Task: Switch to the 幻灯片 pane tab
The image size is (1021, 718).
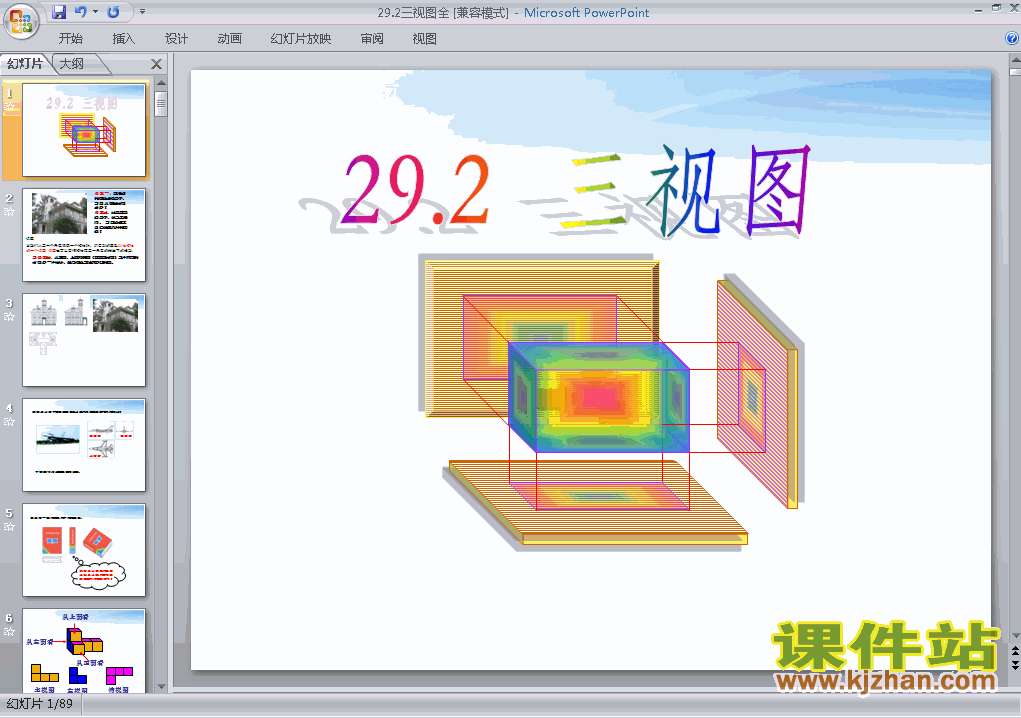Action: [x=25, y=64]
